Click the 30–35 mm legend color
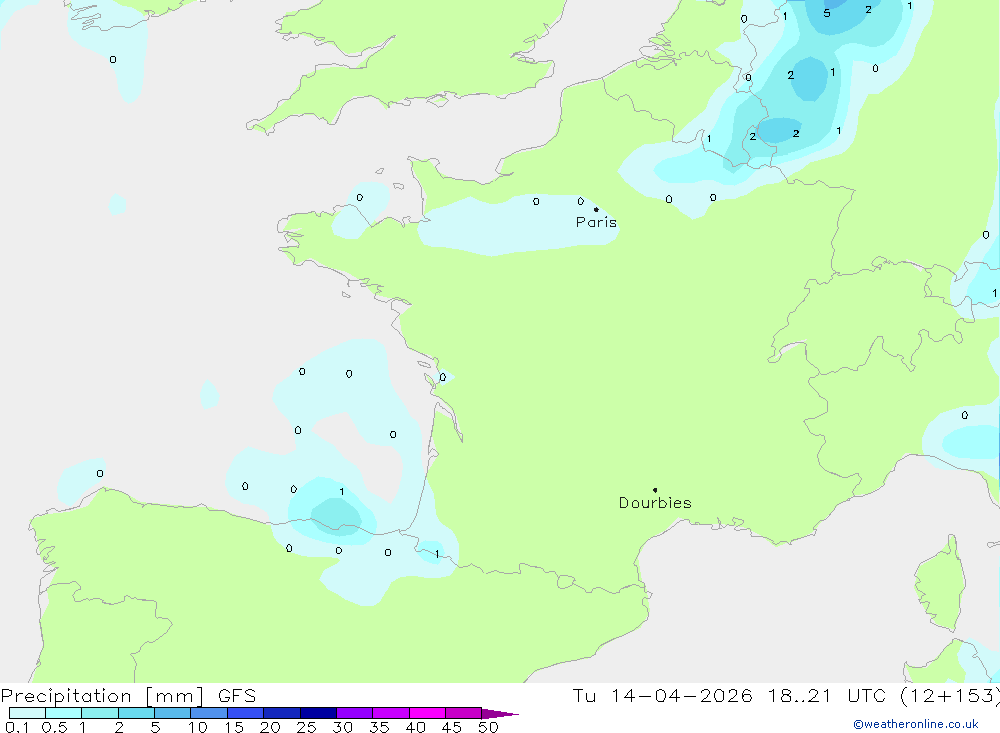The height and width of the screenshot is (733, 1000). [355, 713]
